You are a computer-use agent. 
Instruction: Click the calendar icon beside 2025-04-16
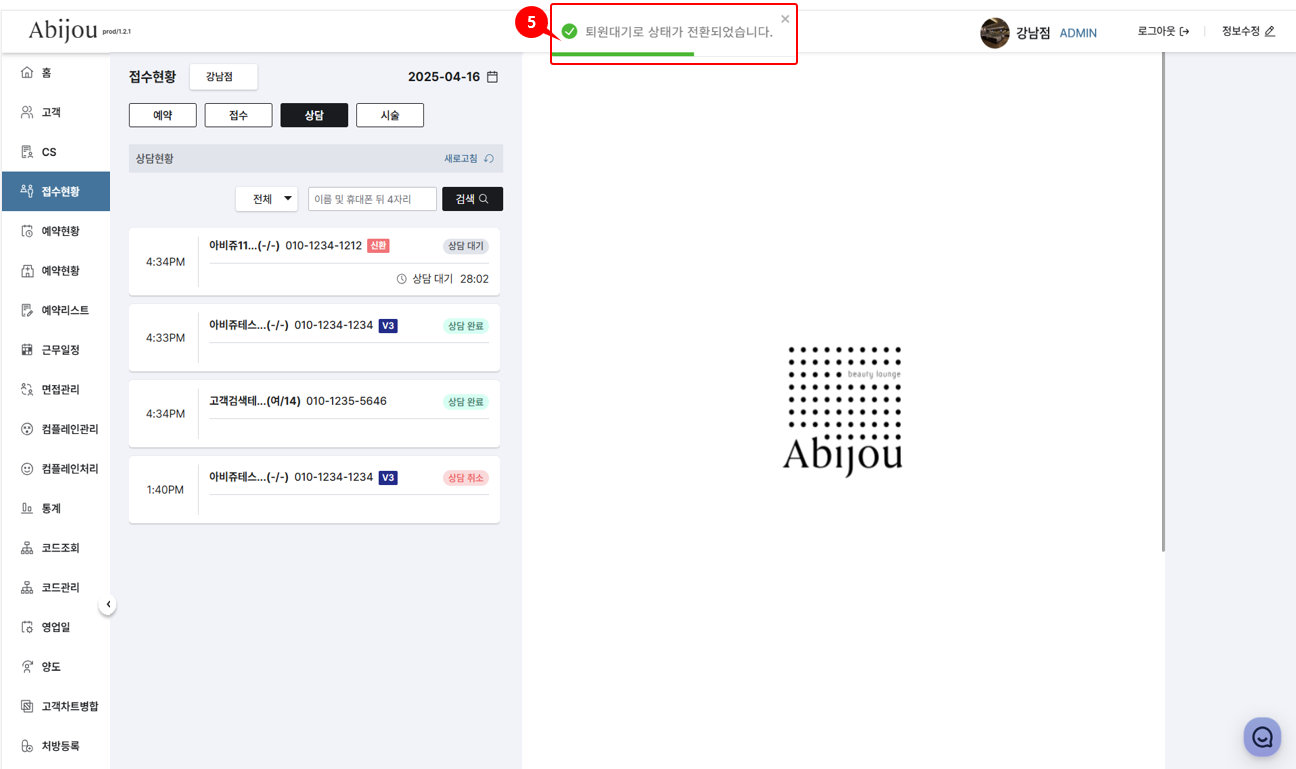(492, 77)
